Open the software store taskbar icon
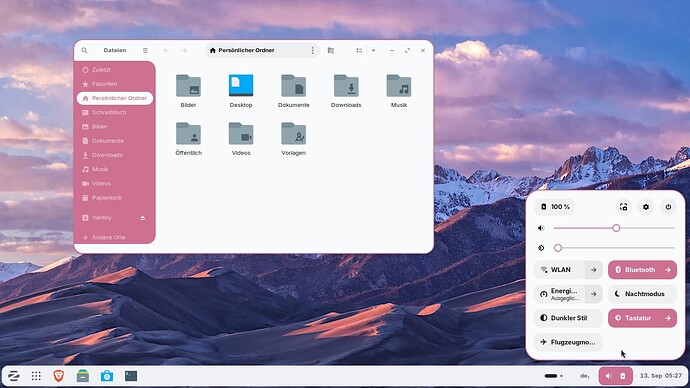This screenshot has height=388, width=690. pos(107,376)
